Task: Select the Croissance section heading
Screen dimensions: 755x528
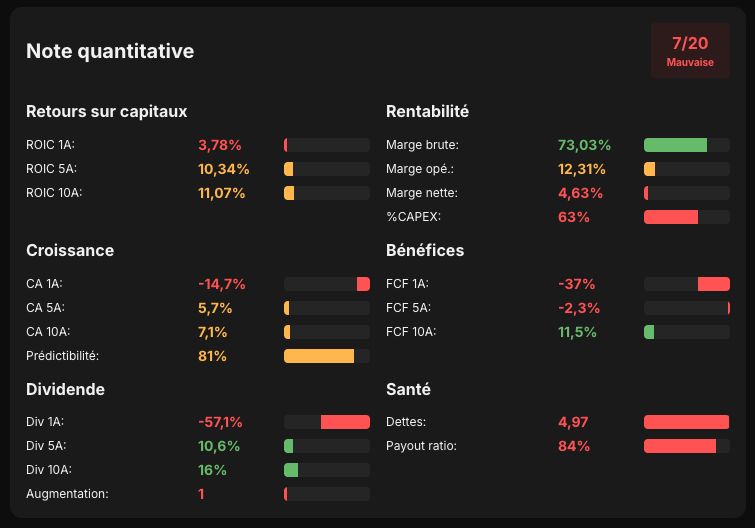Action: click(x=70, y=250)
